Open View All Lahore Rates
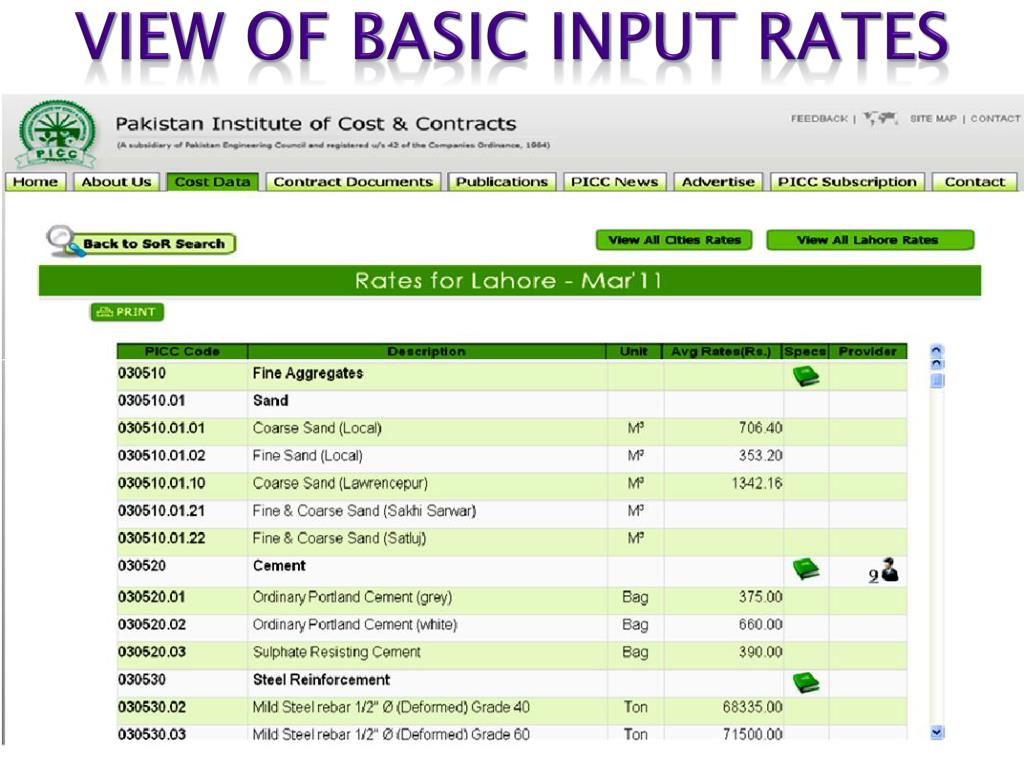1024x768 pixels. [x=870, y=240]
